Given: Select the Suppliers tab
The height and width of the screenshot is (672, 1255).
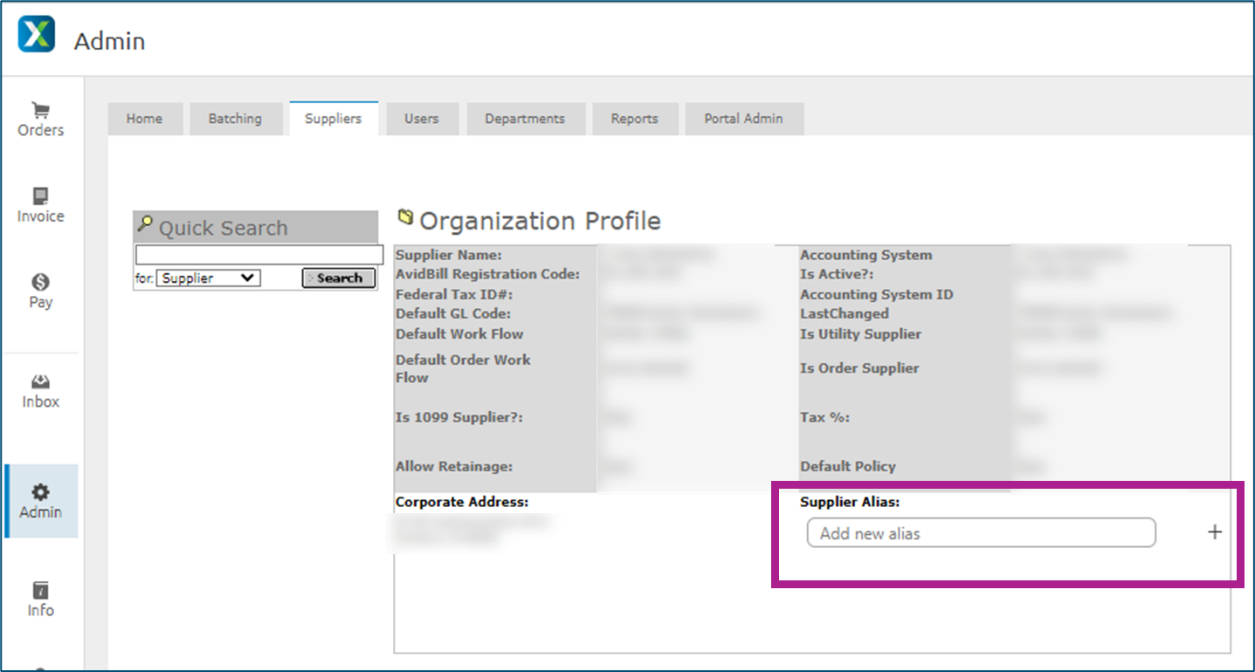Looking at the screenshot, I should pyautogui.click(x=334, y=118).
